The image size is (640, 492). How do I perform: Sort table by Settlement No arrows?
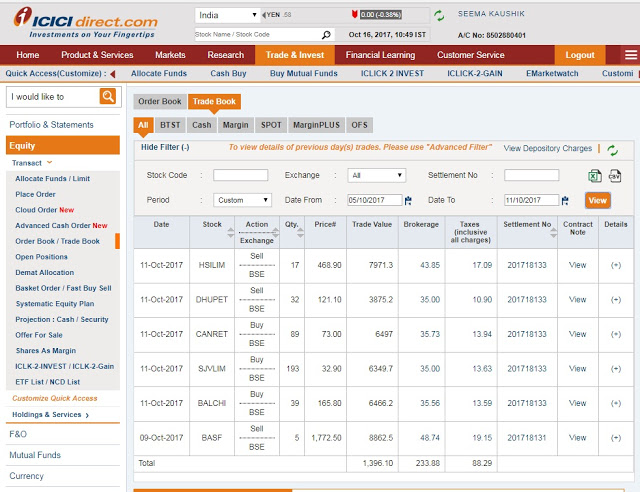[553, 233]
